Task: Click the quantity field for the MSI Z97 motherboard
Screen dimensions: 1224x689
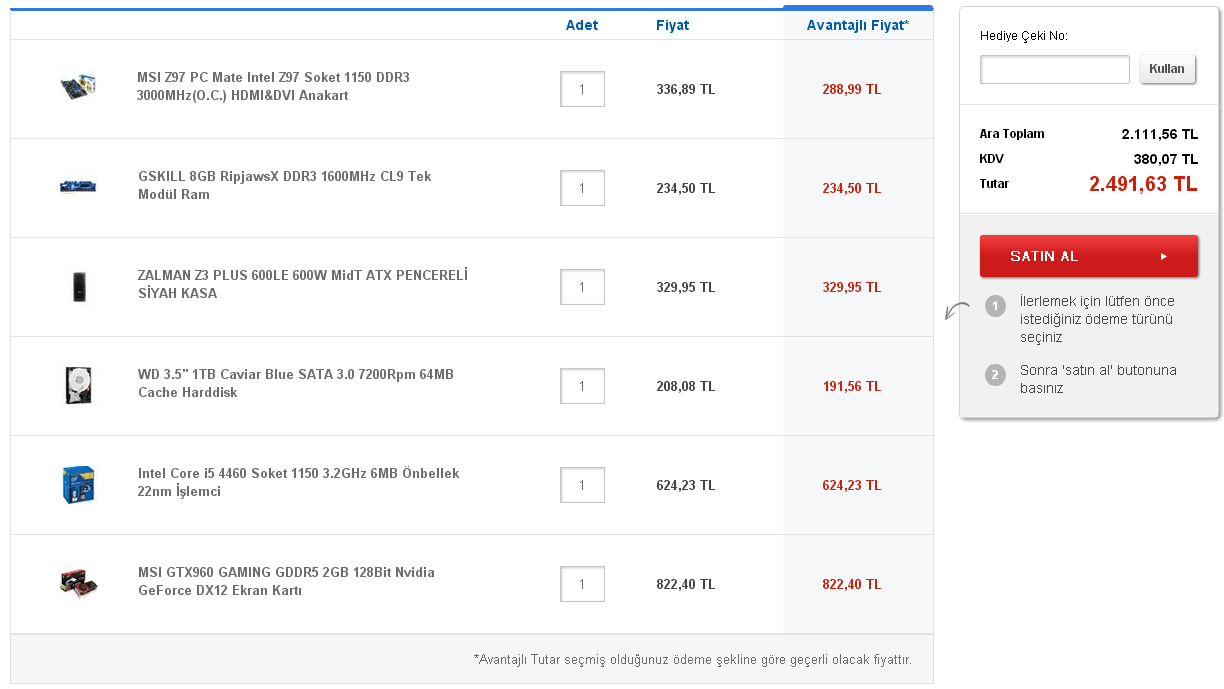Action: pyautogui.click(x=582, y=89)
